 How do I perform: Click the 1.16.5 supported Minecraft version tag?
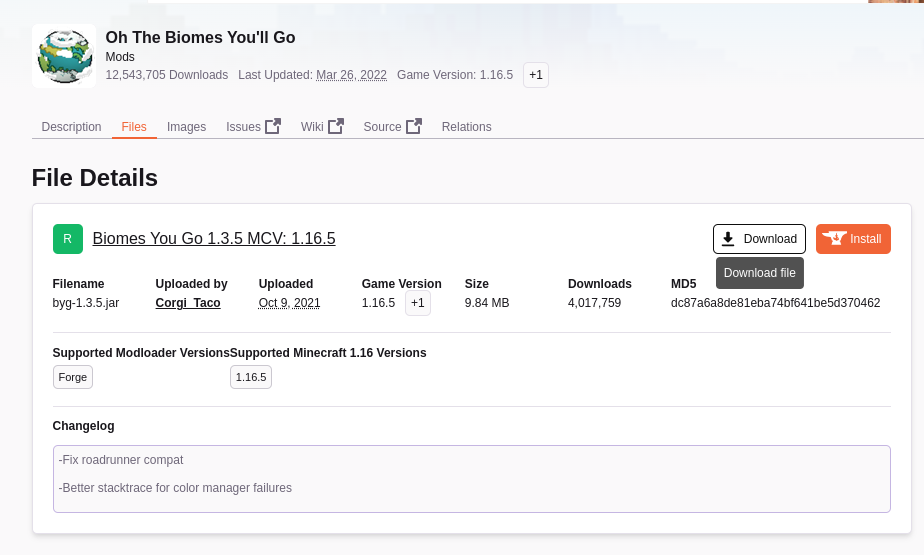pyautogui.click(x=251, y=377)
